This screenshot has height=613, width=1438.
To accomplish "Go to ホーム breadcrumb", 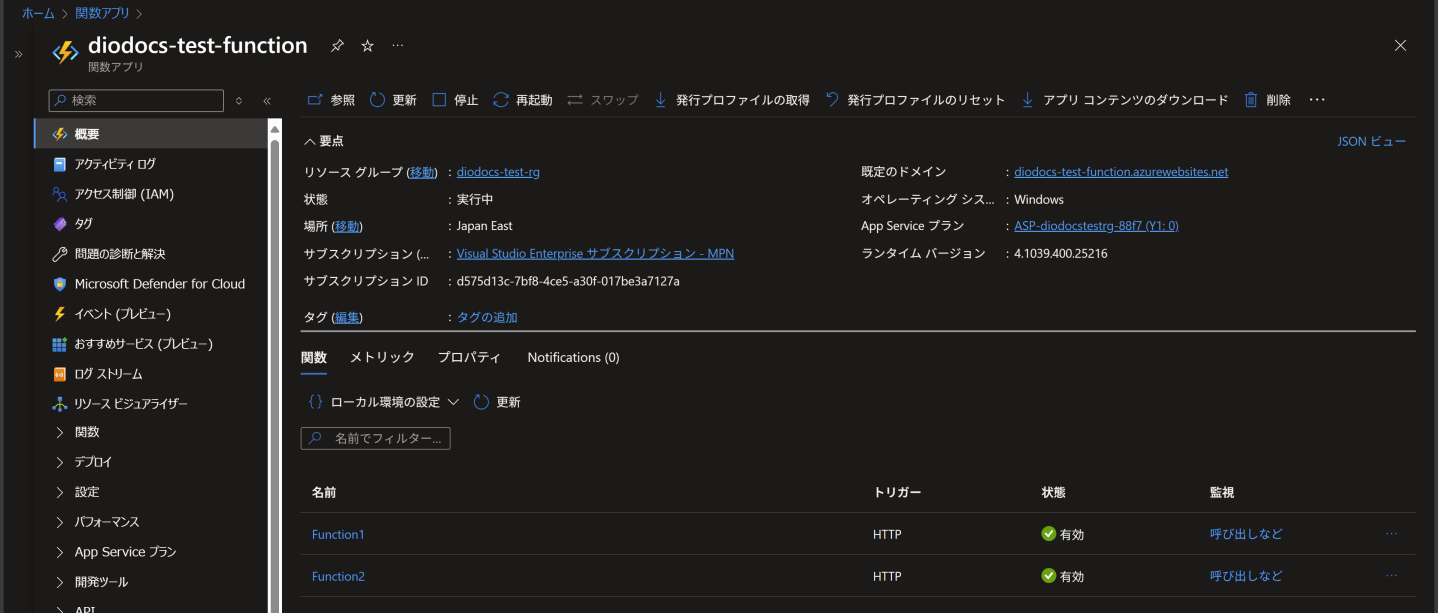I will pyautogui.click(x=38, y=14).
